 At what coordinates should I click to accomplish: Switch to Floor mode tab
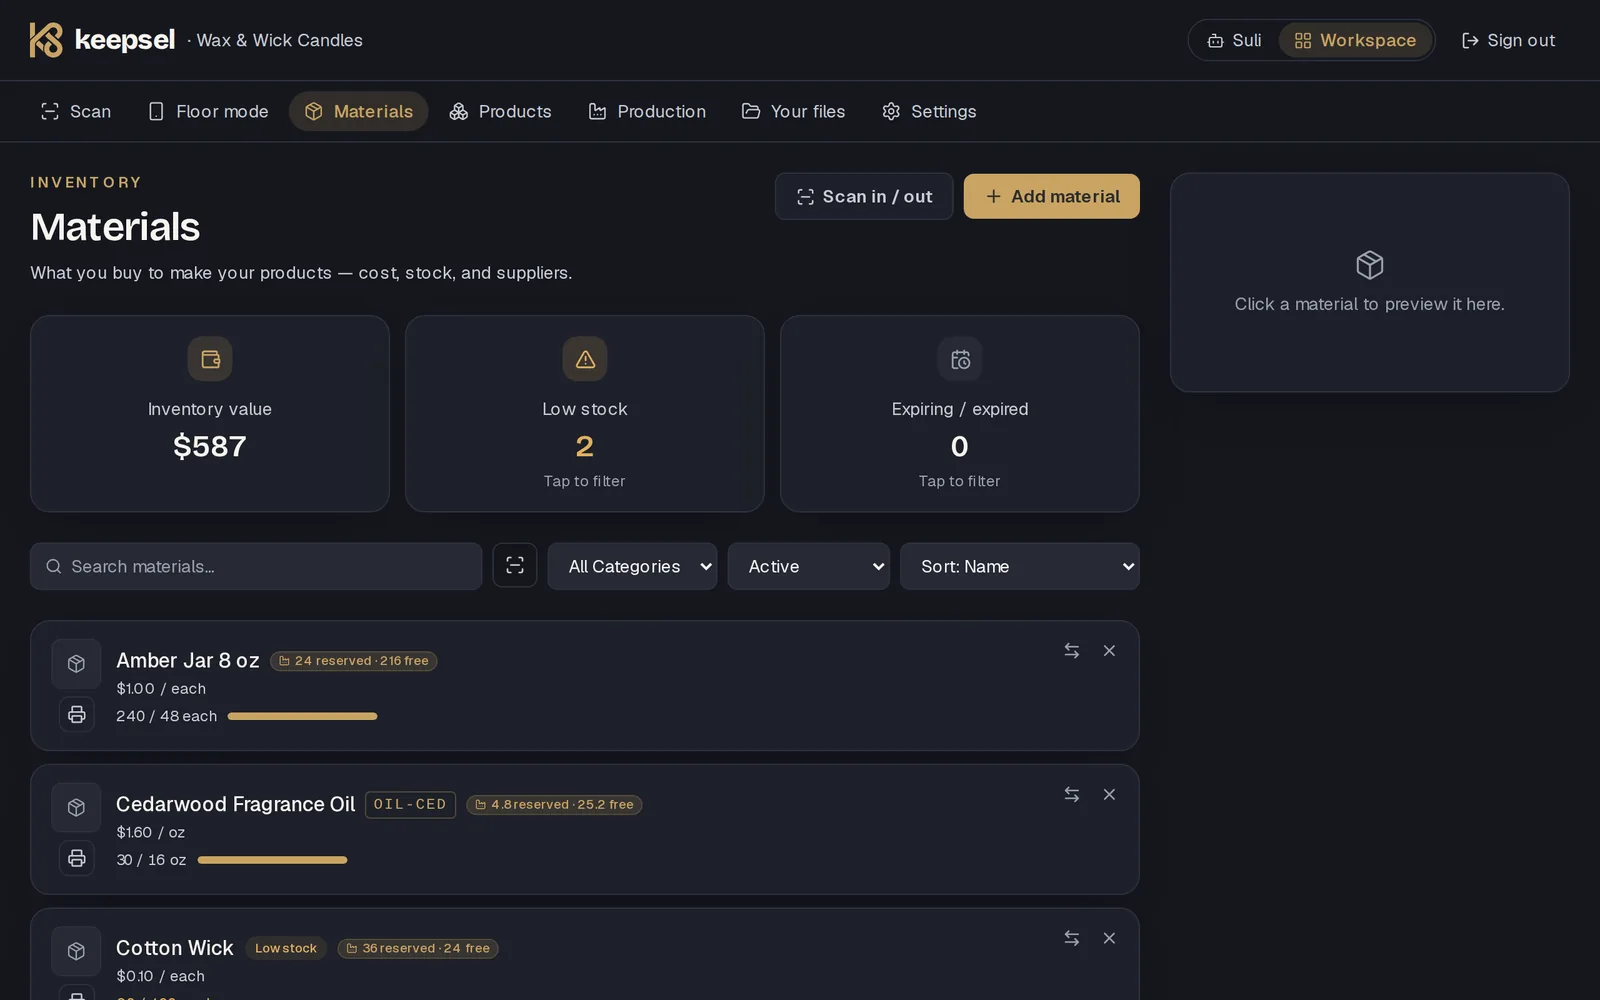[208, 112]
